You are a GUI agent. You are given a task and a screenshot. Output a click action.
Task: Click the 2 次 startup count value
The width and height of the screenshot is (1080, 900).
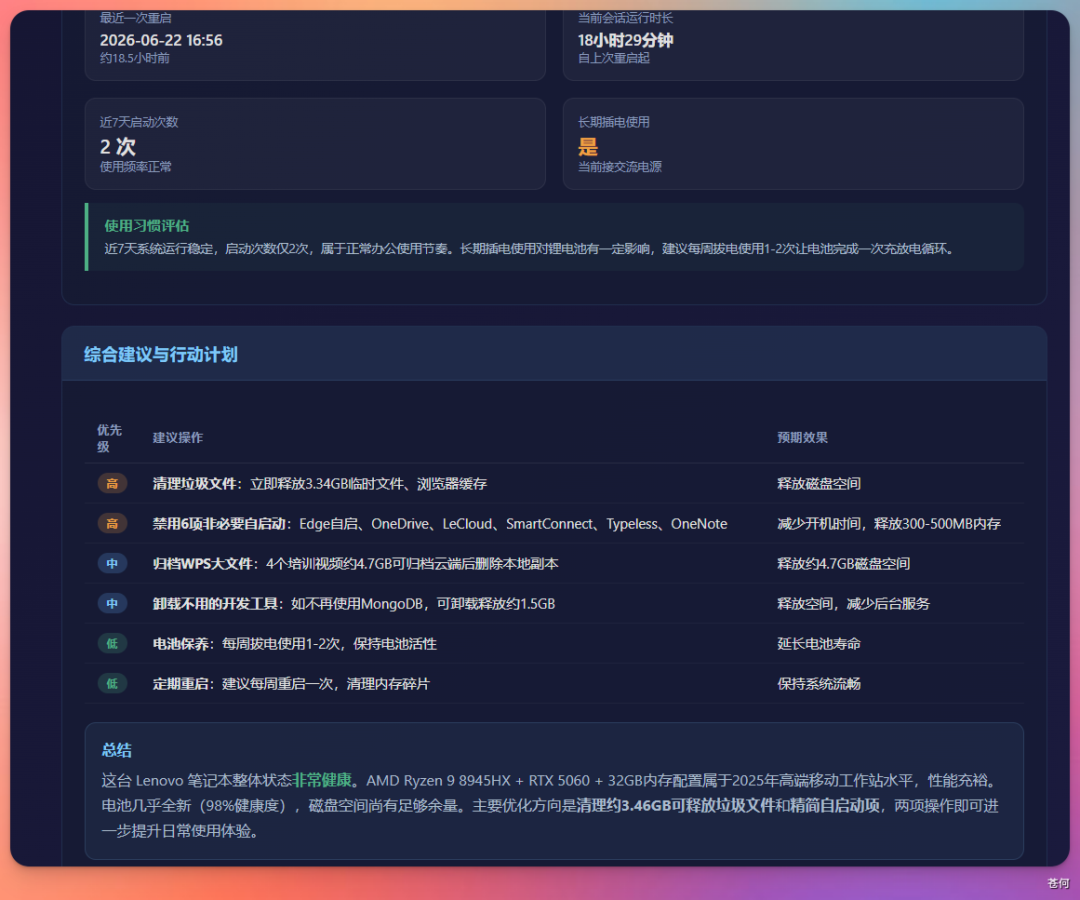(118, 146)
